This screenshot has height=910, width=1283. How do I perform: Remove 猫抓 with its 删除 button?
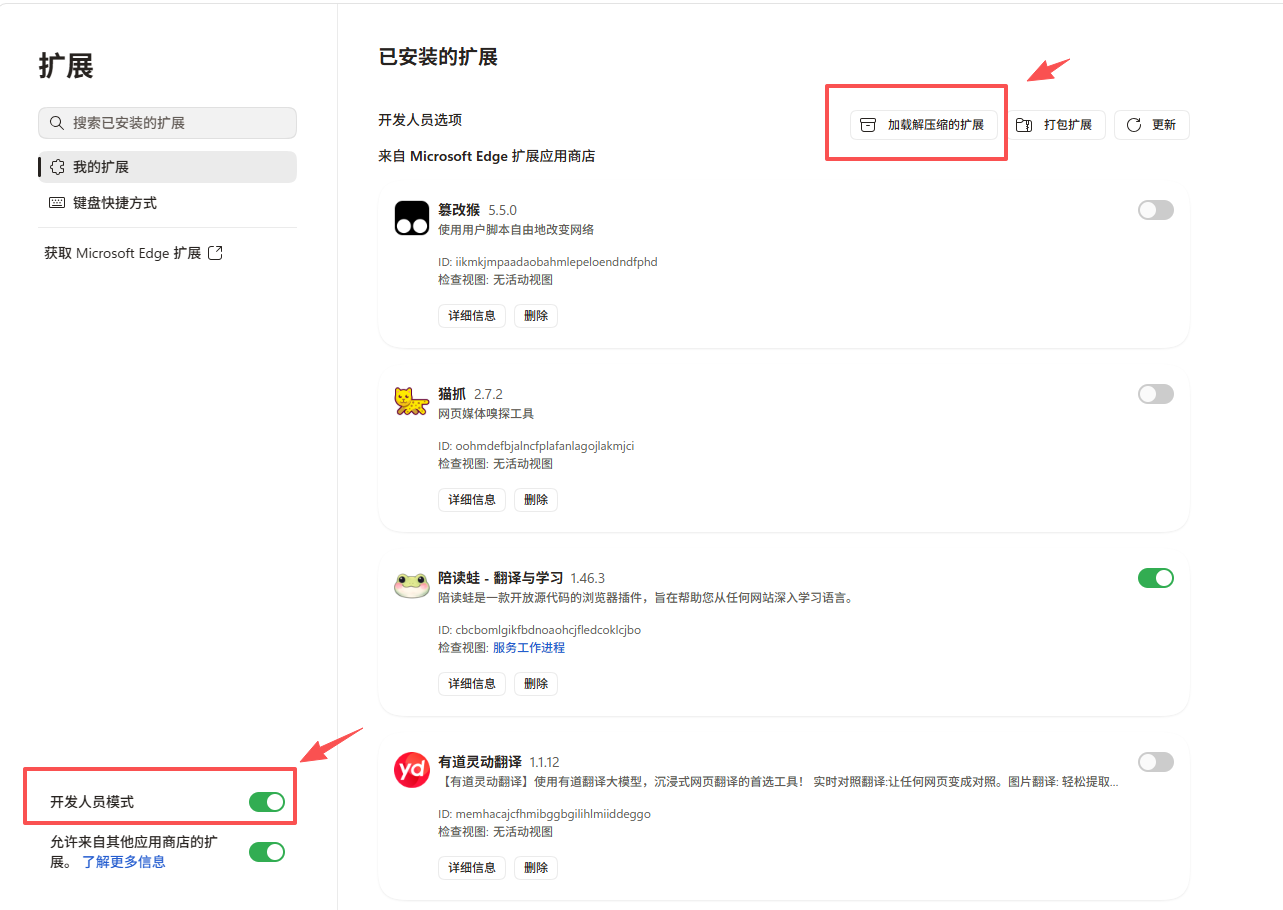[x=536, y=500]
